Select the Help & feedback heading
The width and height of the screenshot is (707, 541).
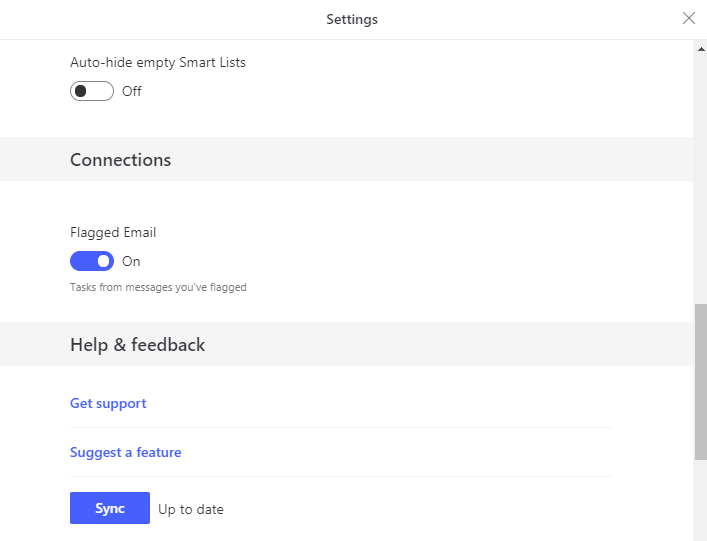point(137,345)
